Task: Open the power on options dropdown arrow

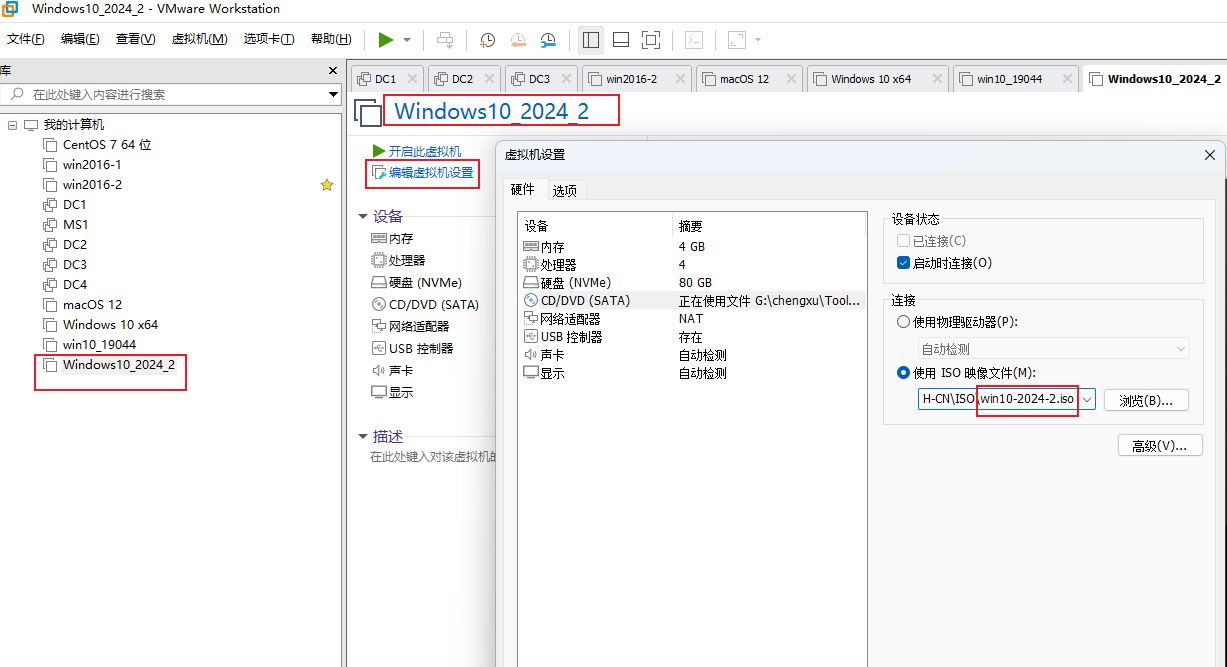Action: (x=407, y=40)
